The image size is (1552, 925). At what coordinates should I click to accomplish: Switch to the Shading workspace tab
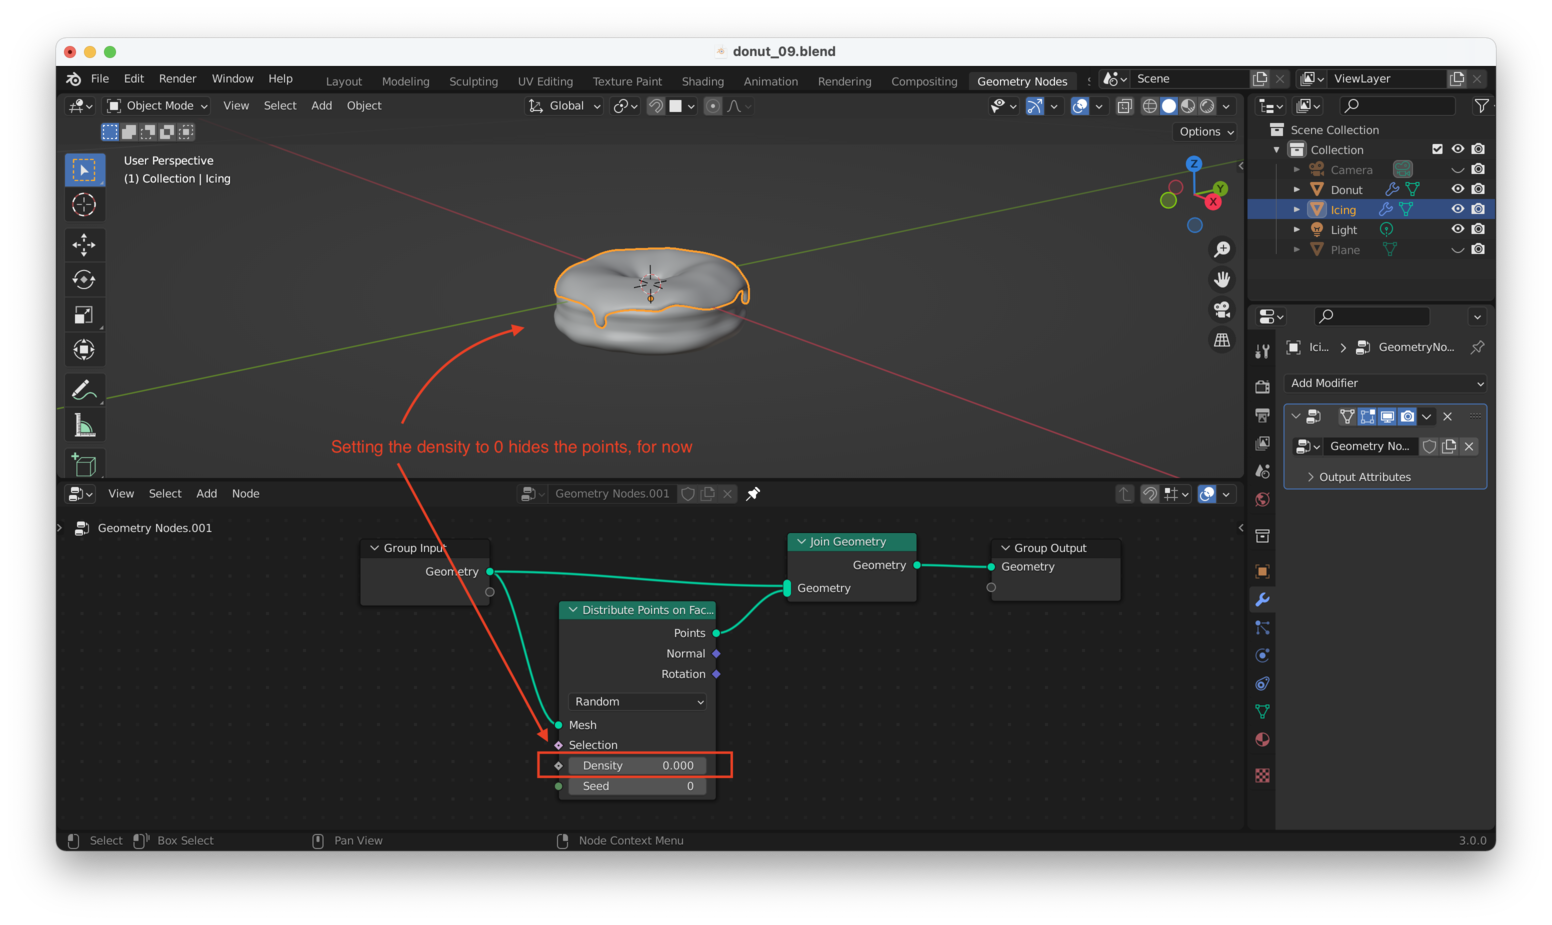click(702, 82)
